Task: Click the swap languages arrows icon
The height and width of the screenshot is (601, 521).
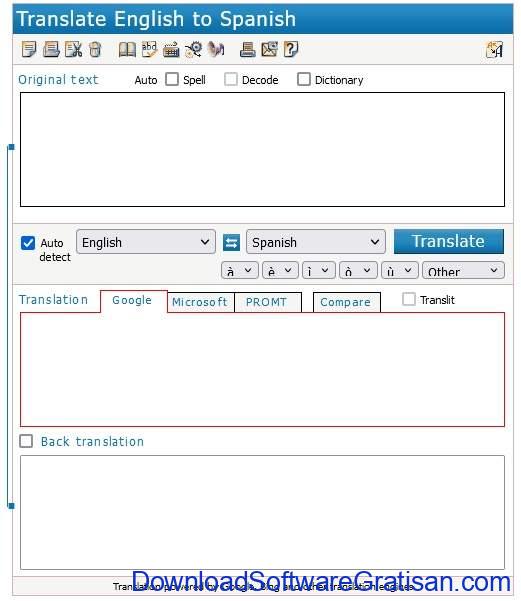Action: 232,243
